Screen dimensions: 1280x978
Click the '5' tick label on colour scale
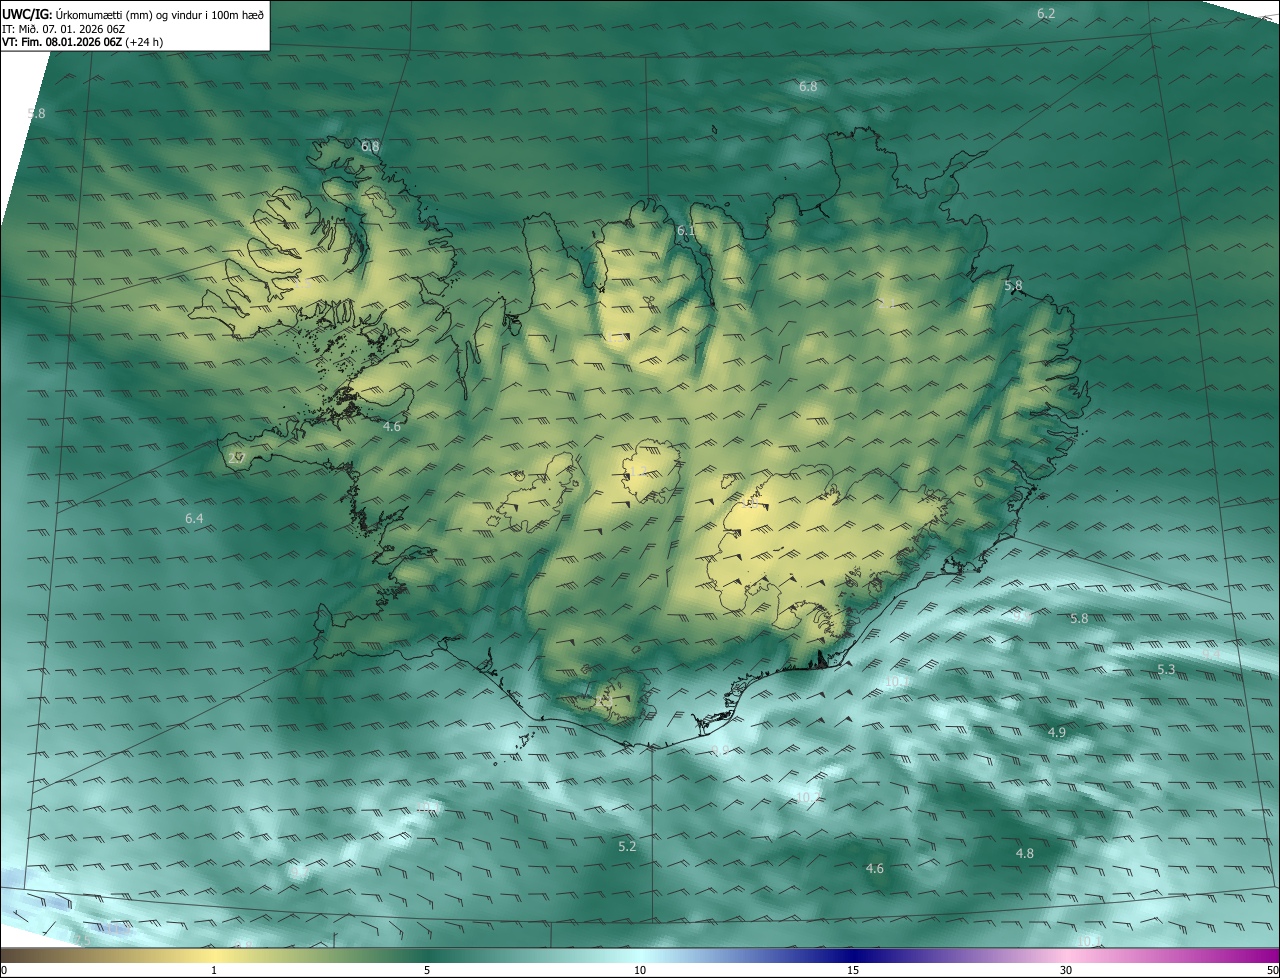[427, 970]
